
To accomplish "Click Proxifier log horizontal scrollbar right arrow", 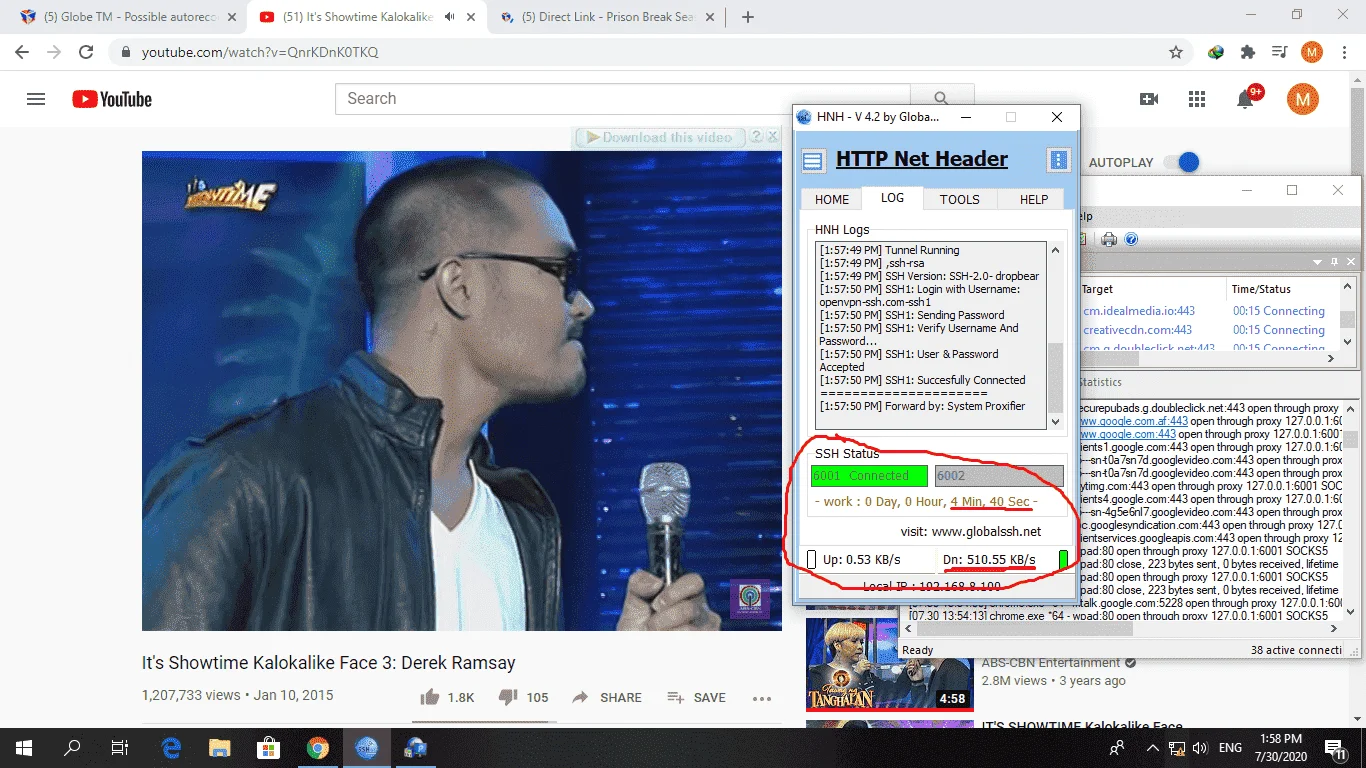I will pyautogui.click(x=1332, y=629).
